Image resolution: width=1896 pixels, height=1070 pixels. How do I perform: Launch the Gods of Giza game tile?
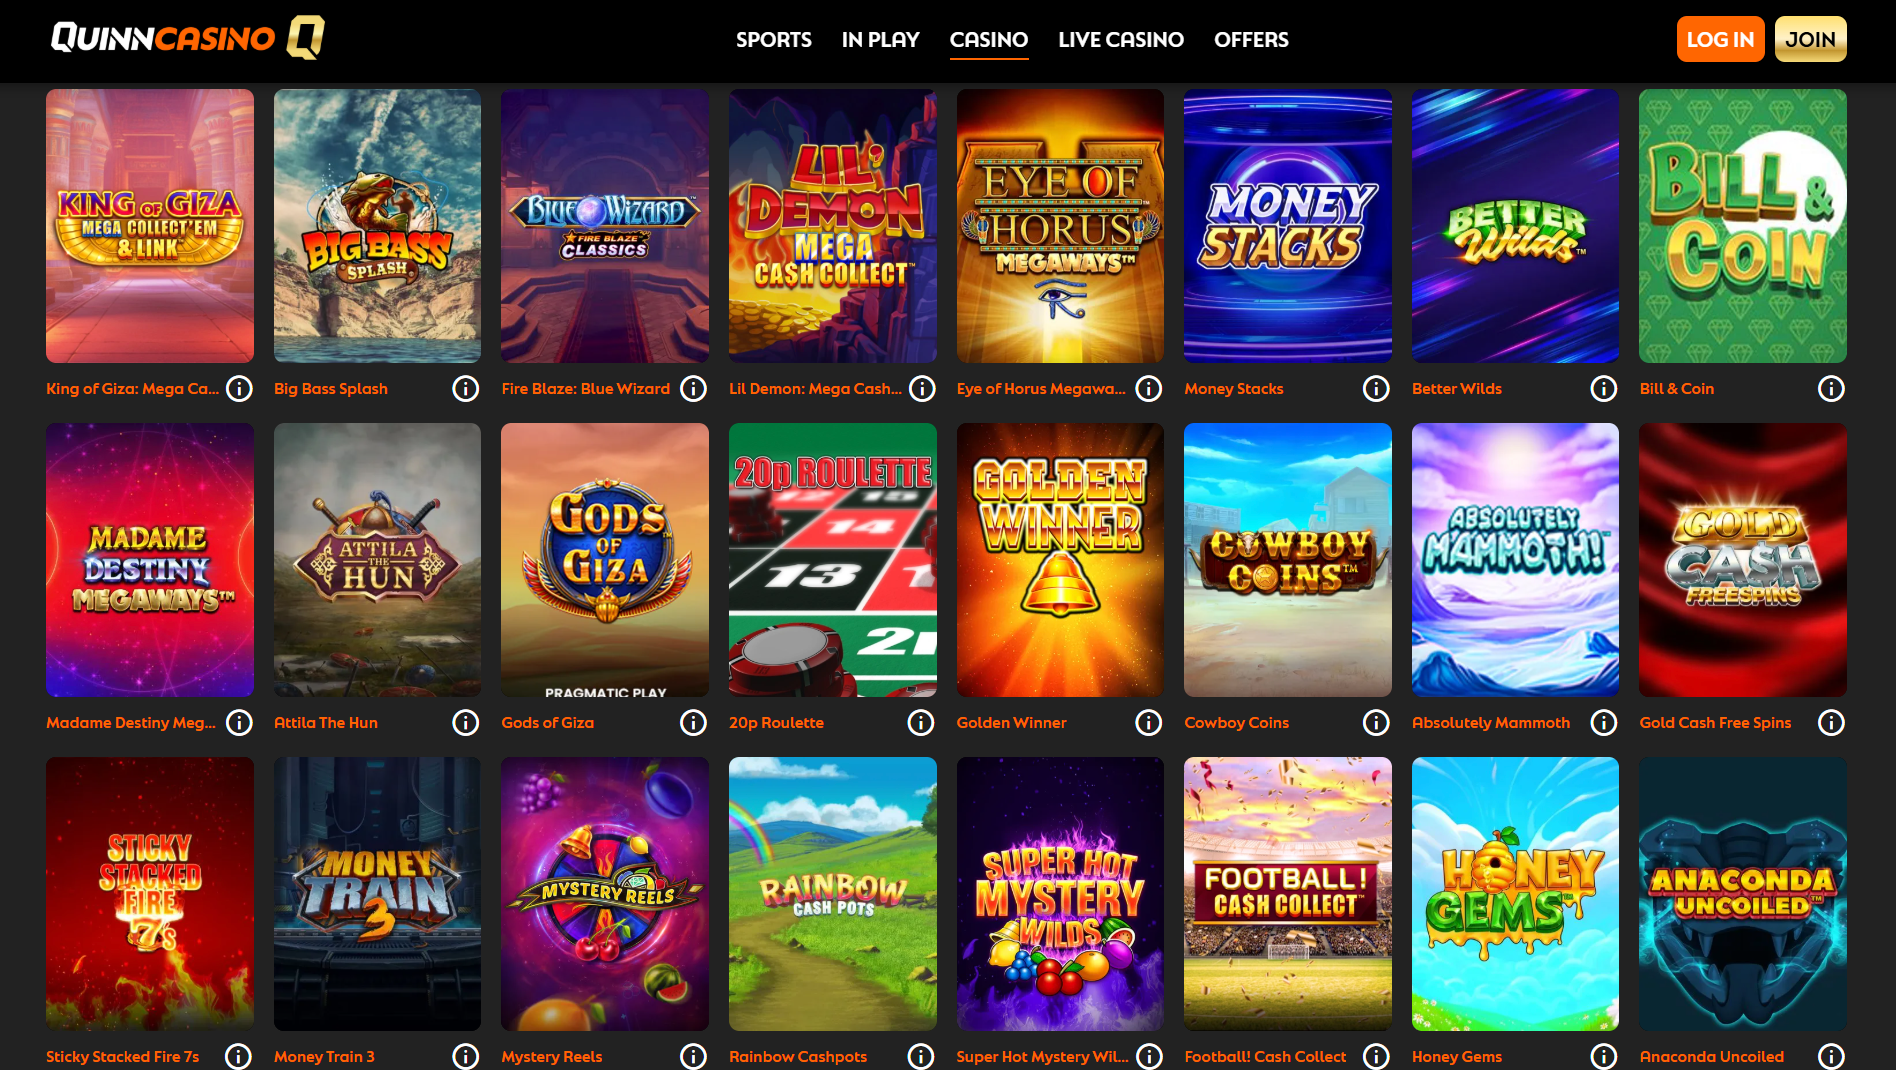point(605,560)
